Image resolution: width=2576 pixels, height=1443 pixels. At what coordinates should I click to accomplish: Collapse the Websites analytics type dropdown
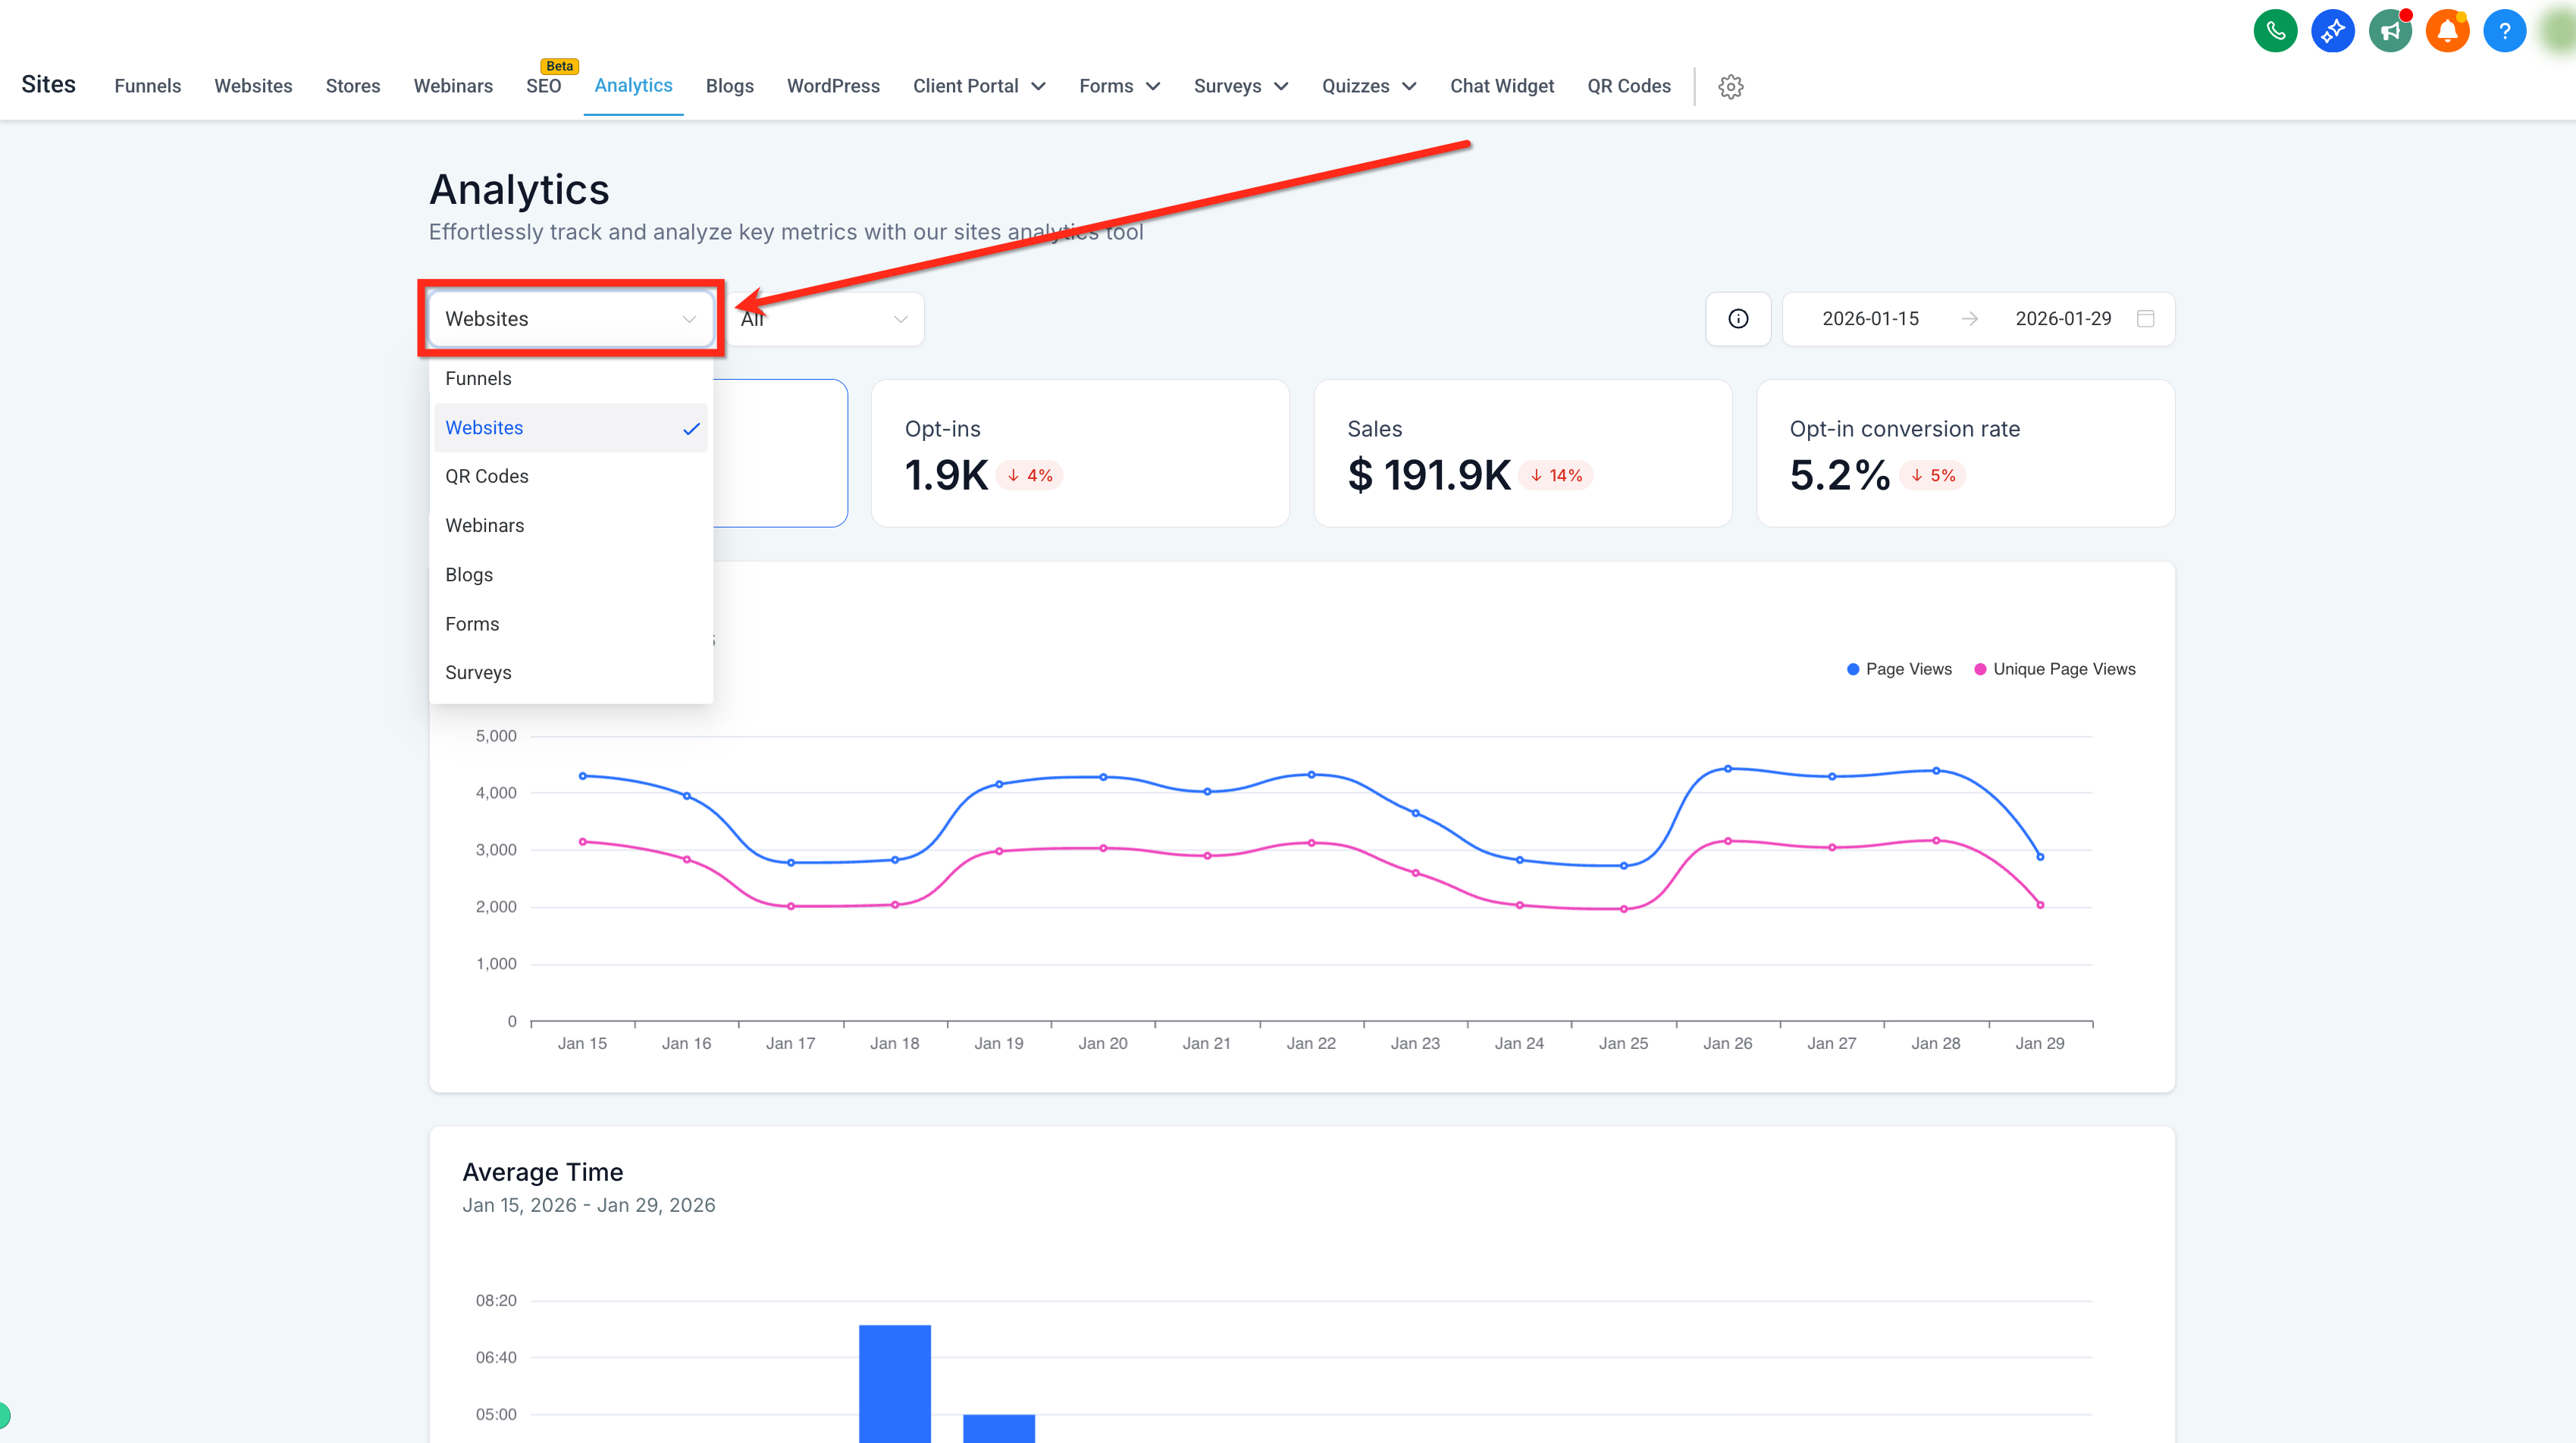571,319
